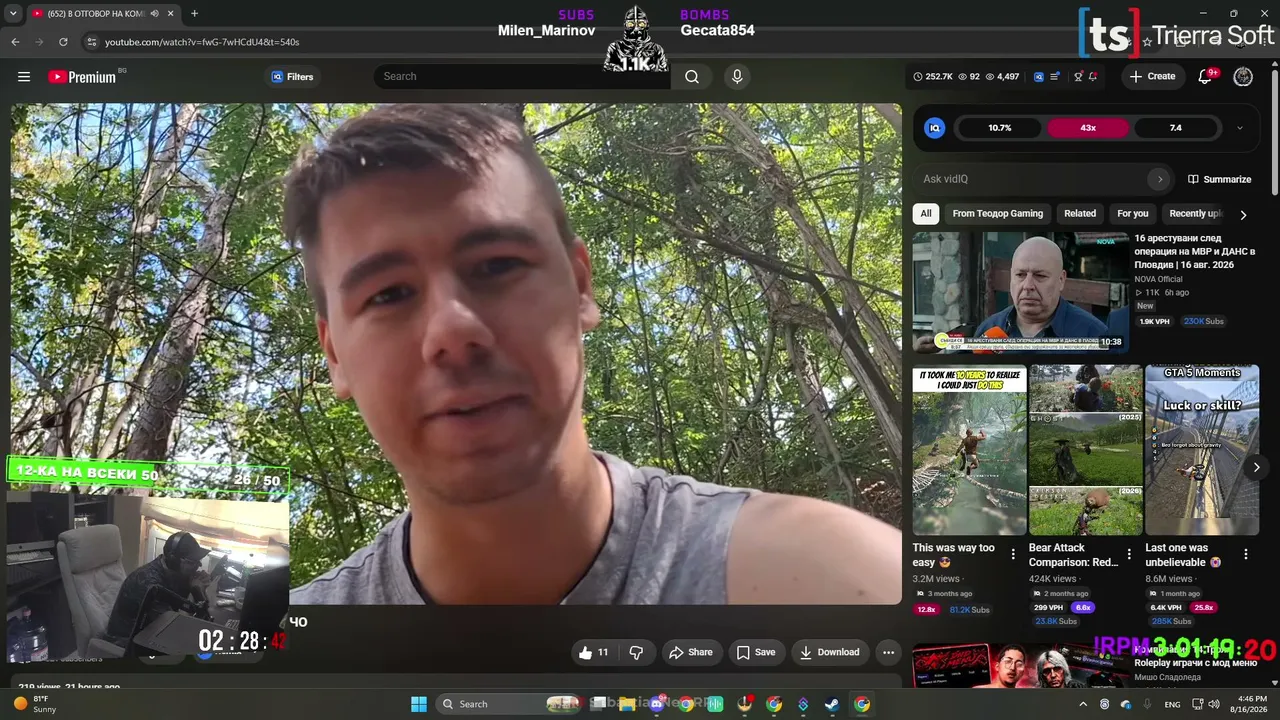Open vidIQ alerts bell in stats bar
Screen dimensions: 1280x720
(1093, 77)
